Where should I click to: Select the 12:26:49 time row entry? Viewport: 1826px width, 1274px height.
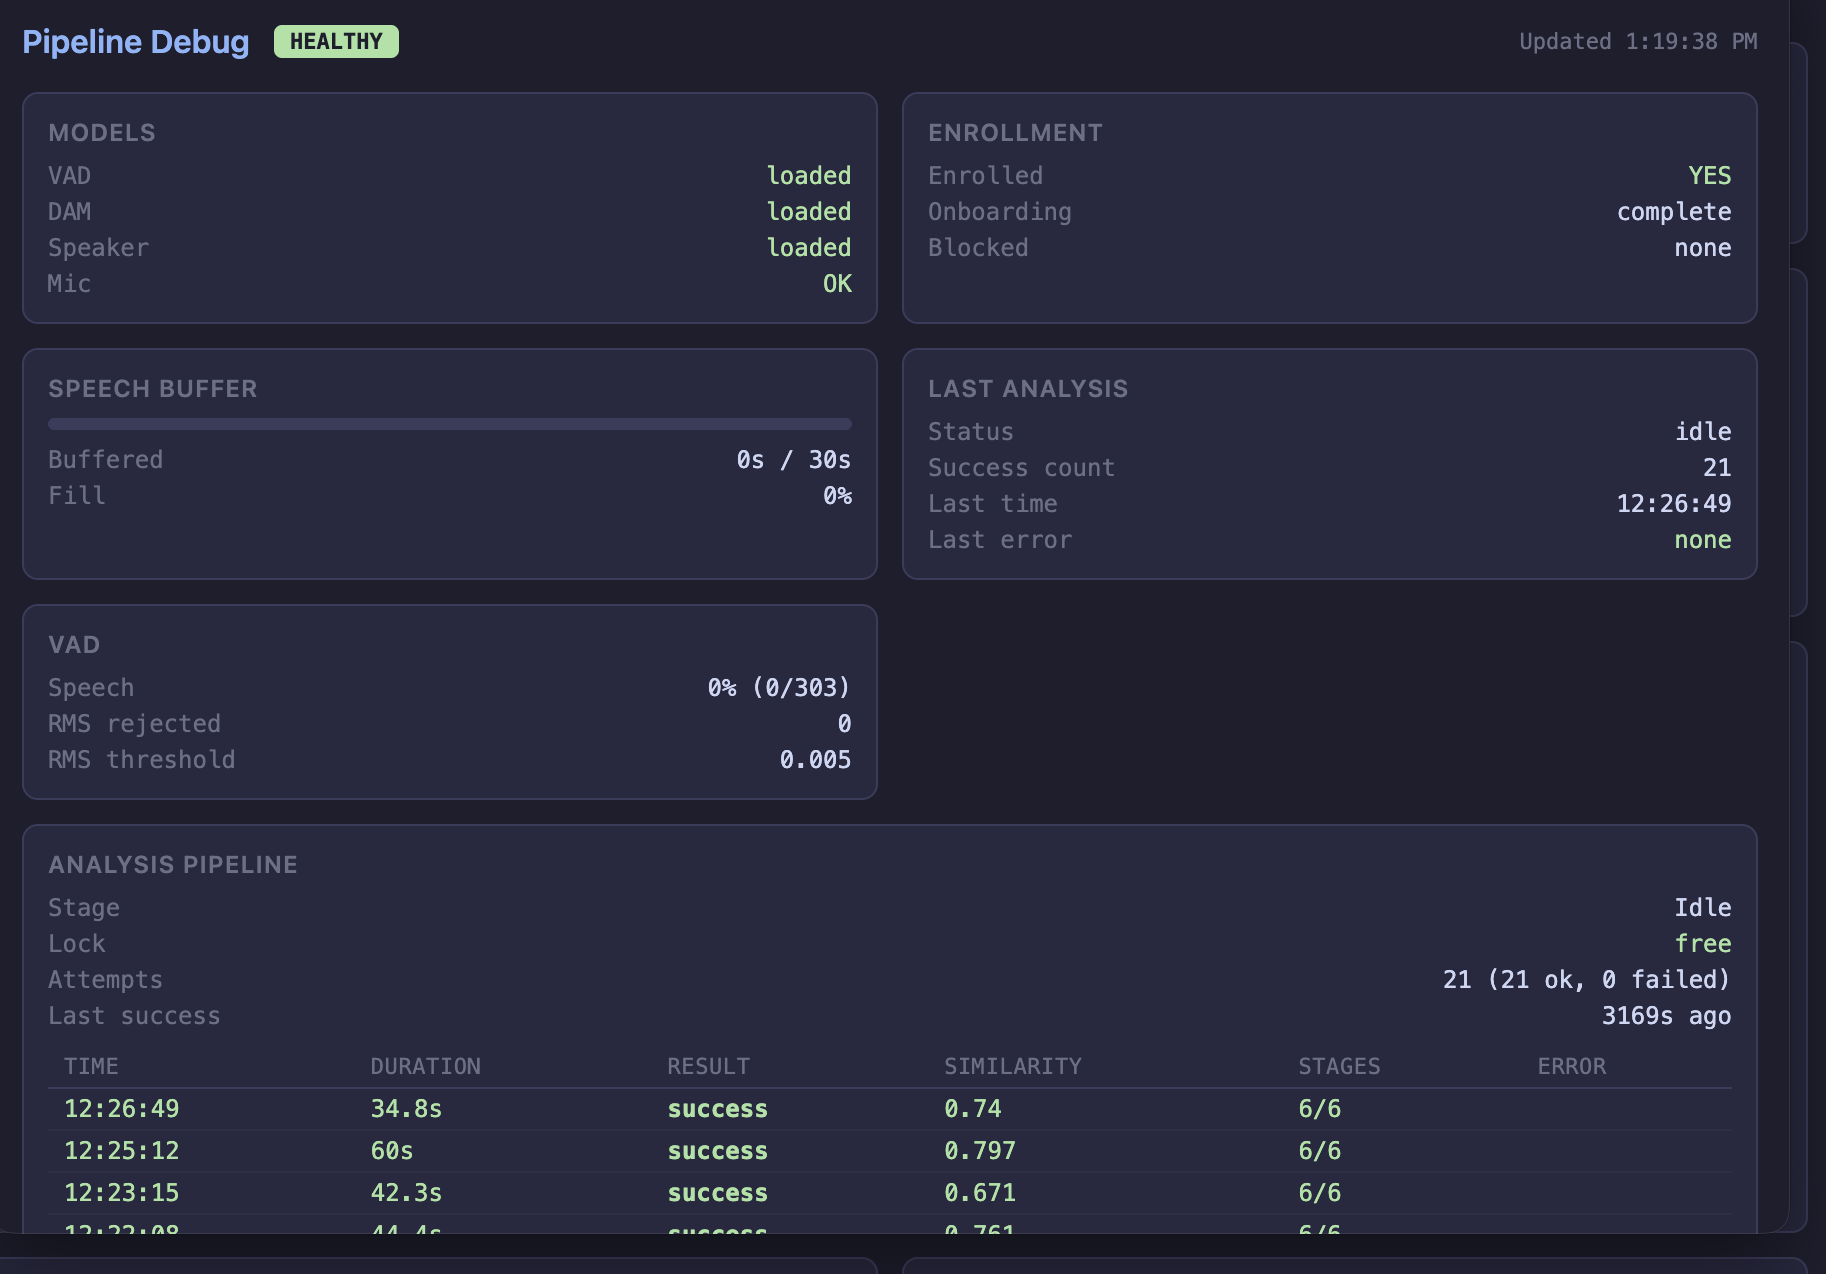tap(122, 1109)
